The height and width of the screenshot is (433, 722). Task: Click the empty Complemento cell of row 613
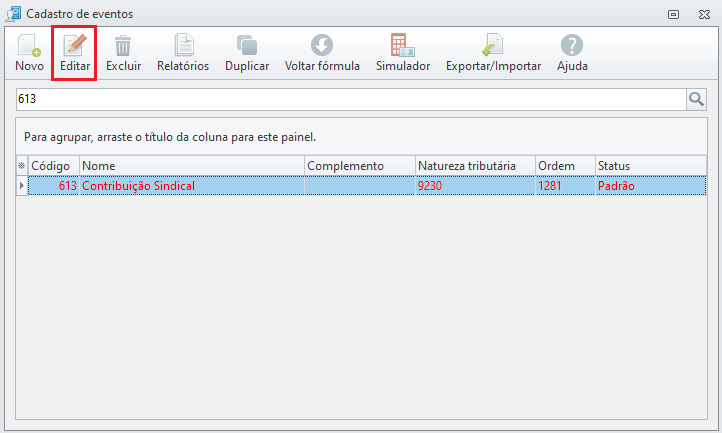click(x=360, y=186)
